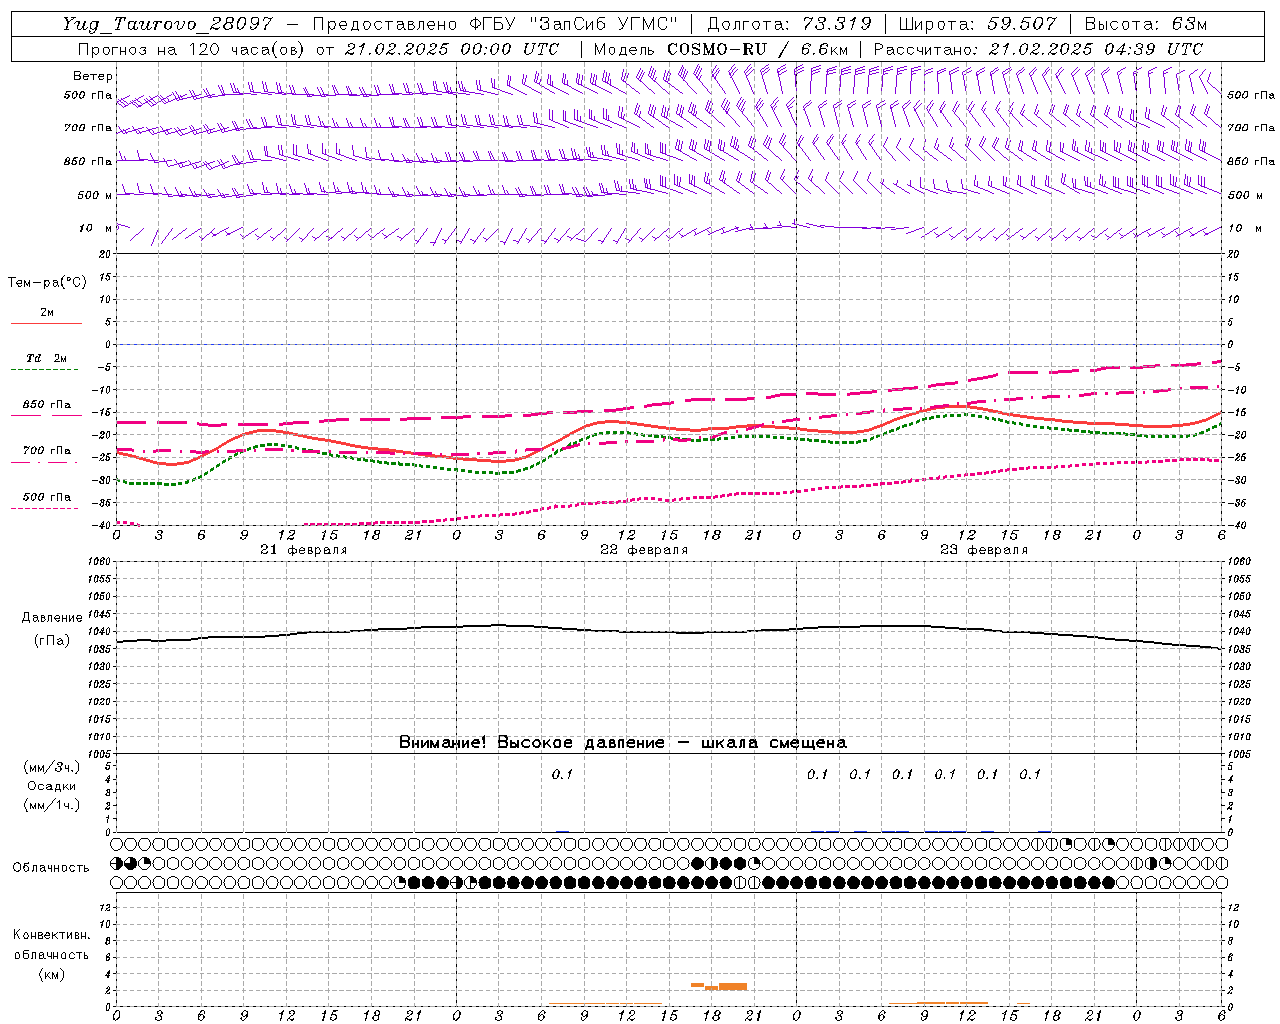Click the (мм/1ч.) precipitation unit label
The image size is (1280, 1024).
coord(52,805)
